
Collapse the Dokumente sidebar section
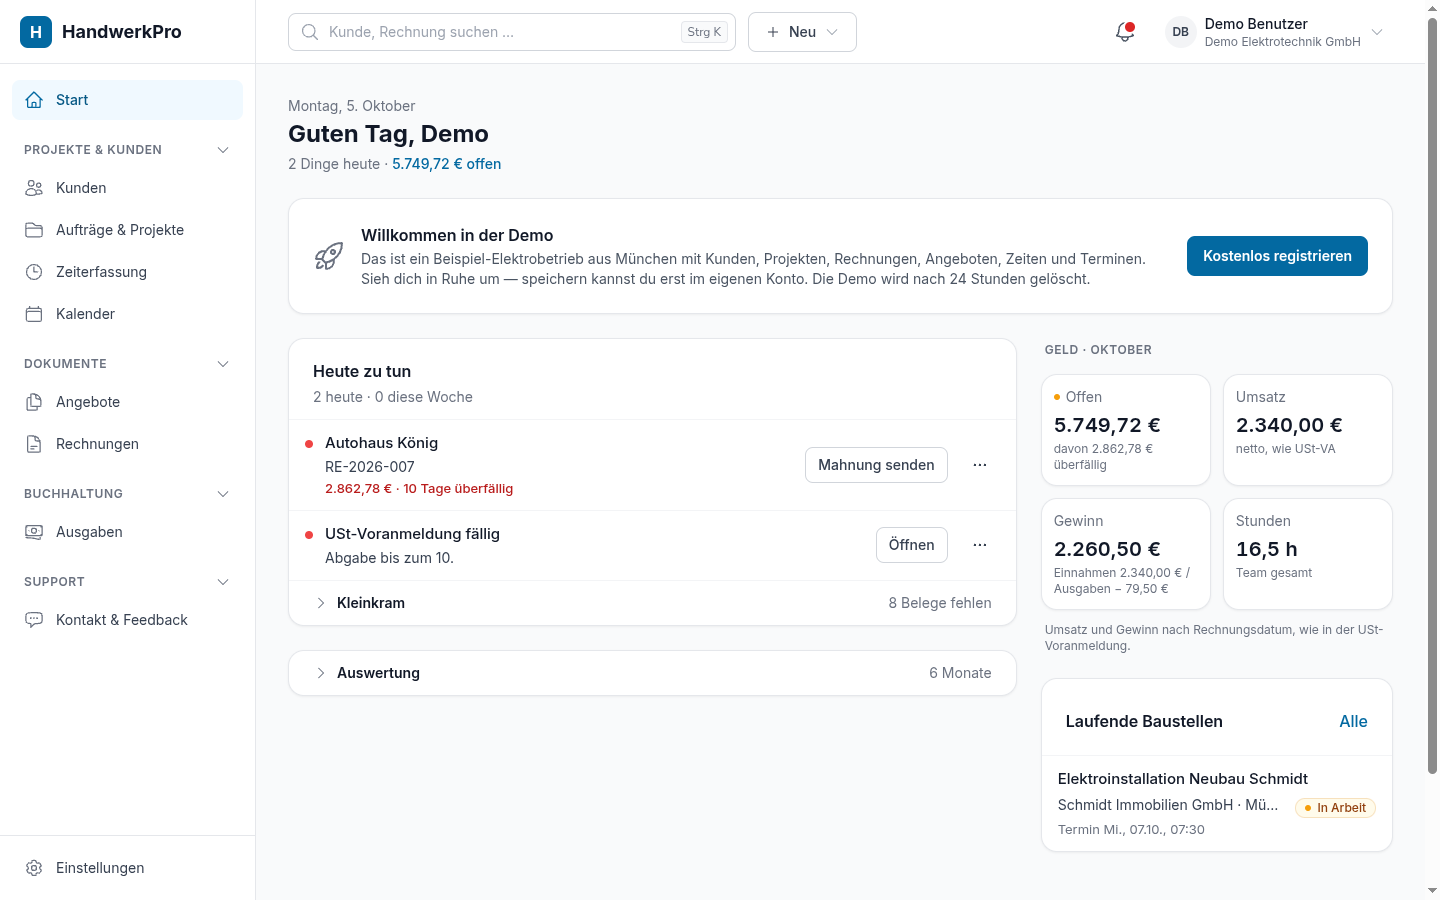pyautogui.click(x=223, y=364)
